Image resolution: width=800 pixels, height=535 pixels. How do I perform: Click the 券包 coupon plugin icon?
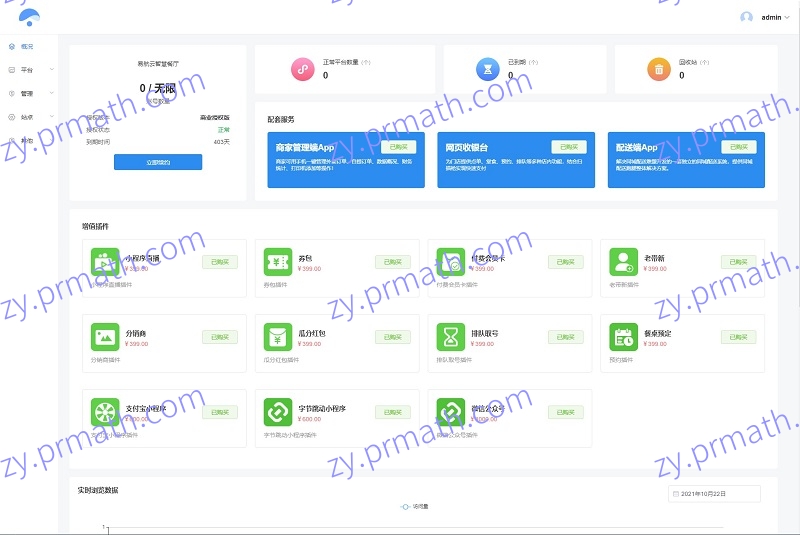pos(278,262)
